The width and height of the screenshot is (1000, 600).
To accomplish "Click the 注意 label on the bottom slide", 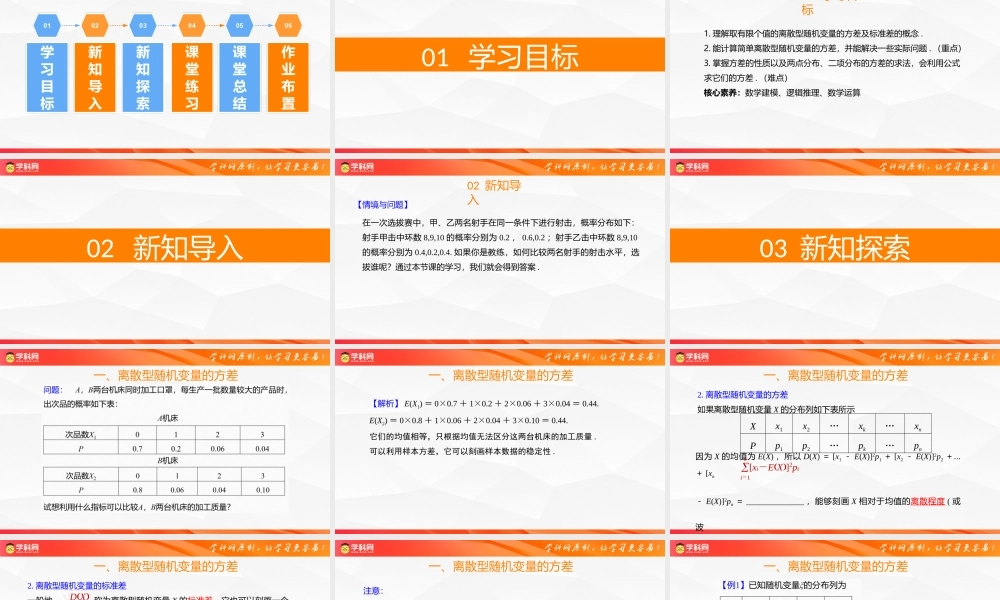I will pyautogui.click(x=373, y=590).
